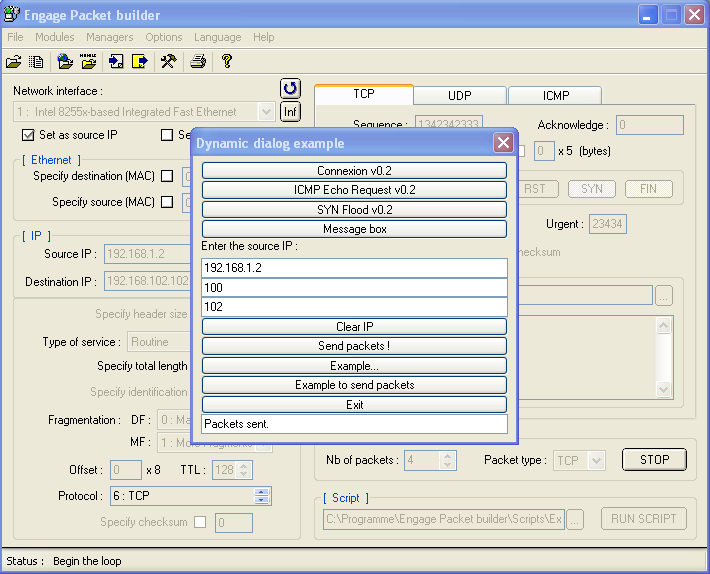Click the menu folder toolbar icon
This screenshot has height=574, width=710.
pos(89,61)
